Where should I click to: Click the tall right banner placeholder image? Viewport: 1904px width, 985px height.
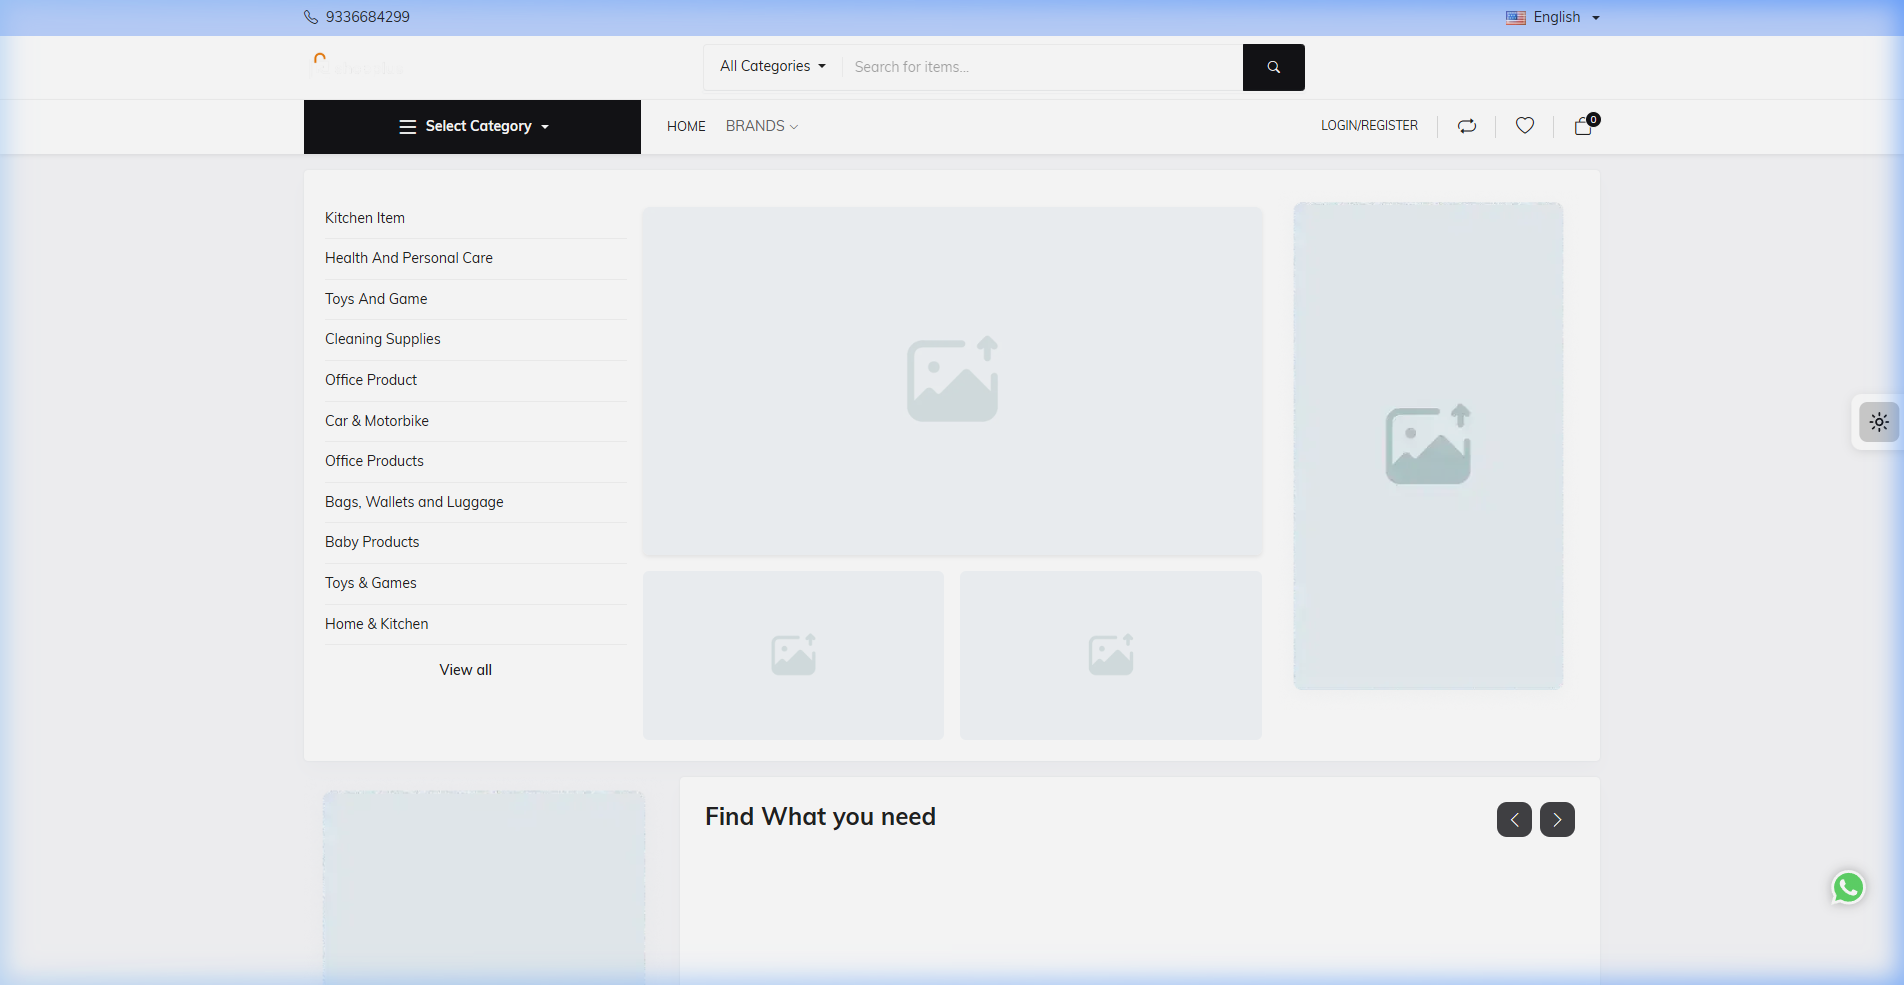(1427, 446)
